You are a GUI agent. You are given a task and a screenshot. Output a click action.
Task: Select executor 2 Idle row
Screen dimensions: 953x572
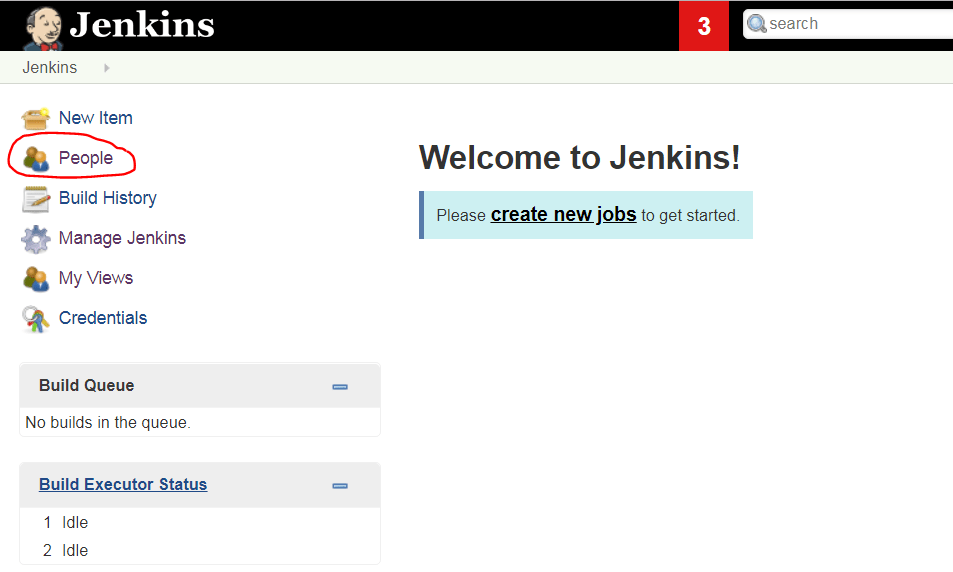click(x=200, y=550)
